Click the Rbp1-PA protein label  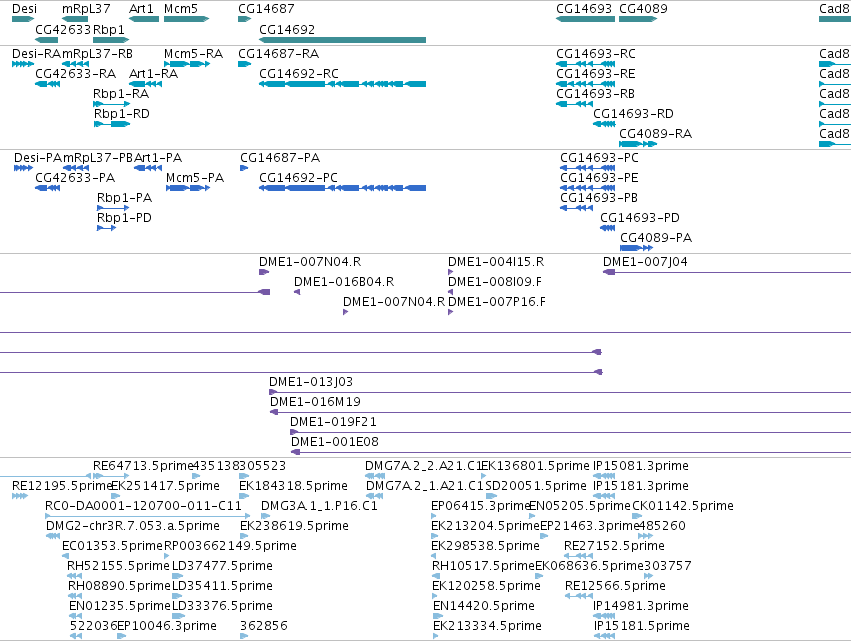click(124, 198)
